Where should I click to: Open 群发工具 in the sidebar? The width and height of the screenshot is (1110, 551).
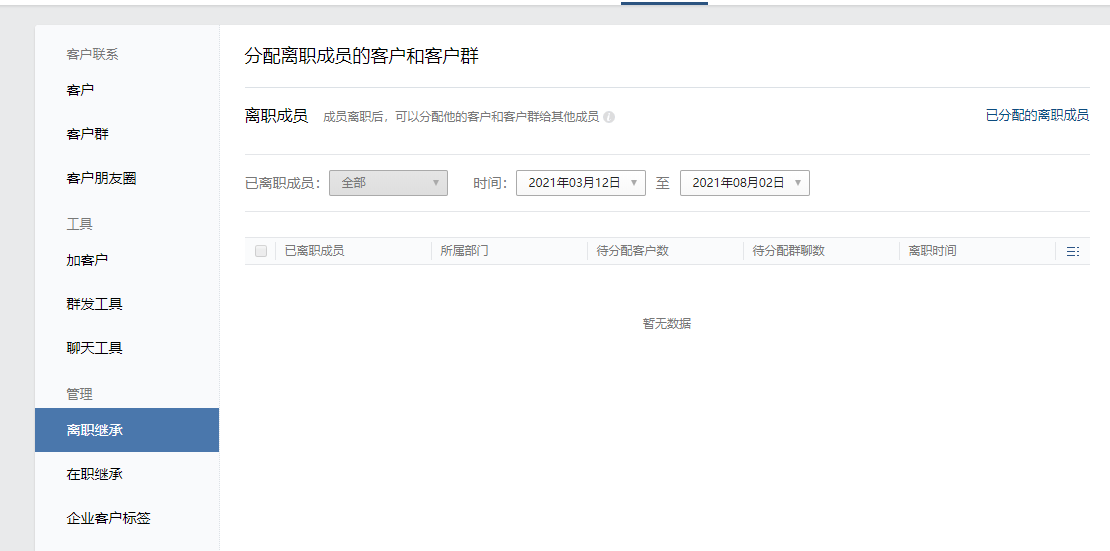(x=94, y=304)
